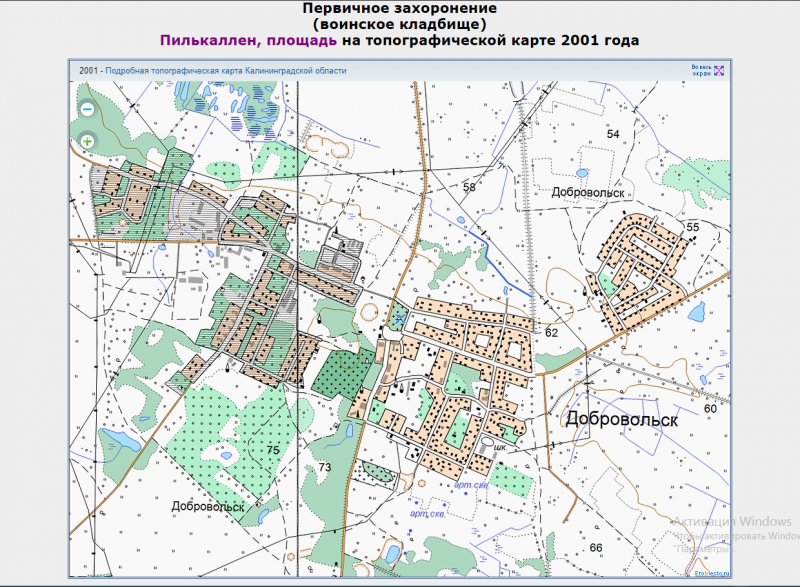This screenshot has height=587, width=800.
Task: Click the heading 'Первичное захоронение'
Action: [x=399, y=8]
